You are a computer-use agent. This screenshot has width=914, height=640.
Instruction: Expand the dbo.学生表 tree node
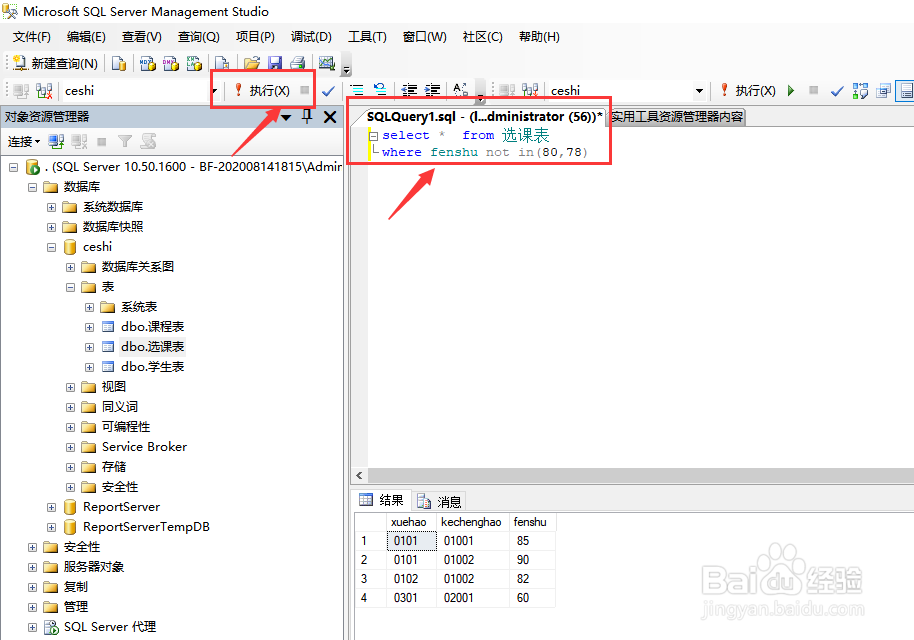click(90, 366)
